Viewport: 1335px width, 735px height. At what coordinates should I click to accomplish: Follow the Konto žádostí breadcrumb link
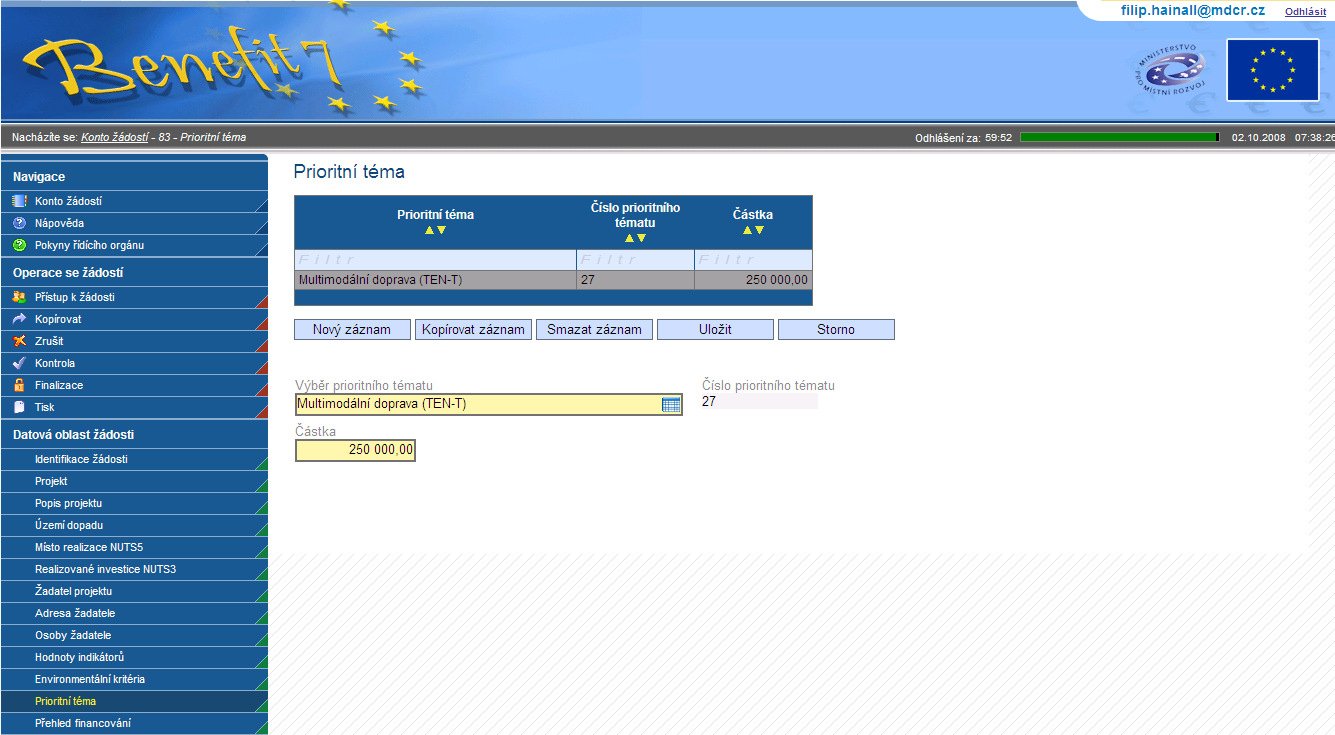pos(115,137)
